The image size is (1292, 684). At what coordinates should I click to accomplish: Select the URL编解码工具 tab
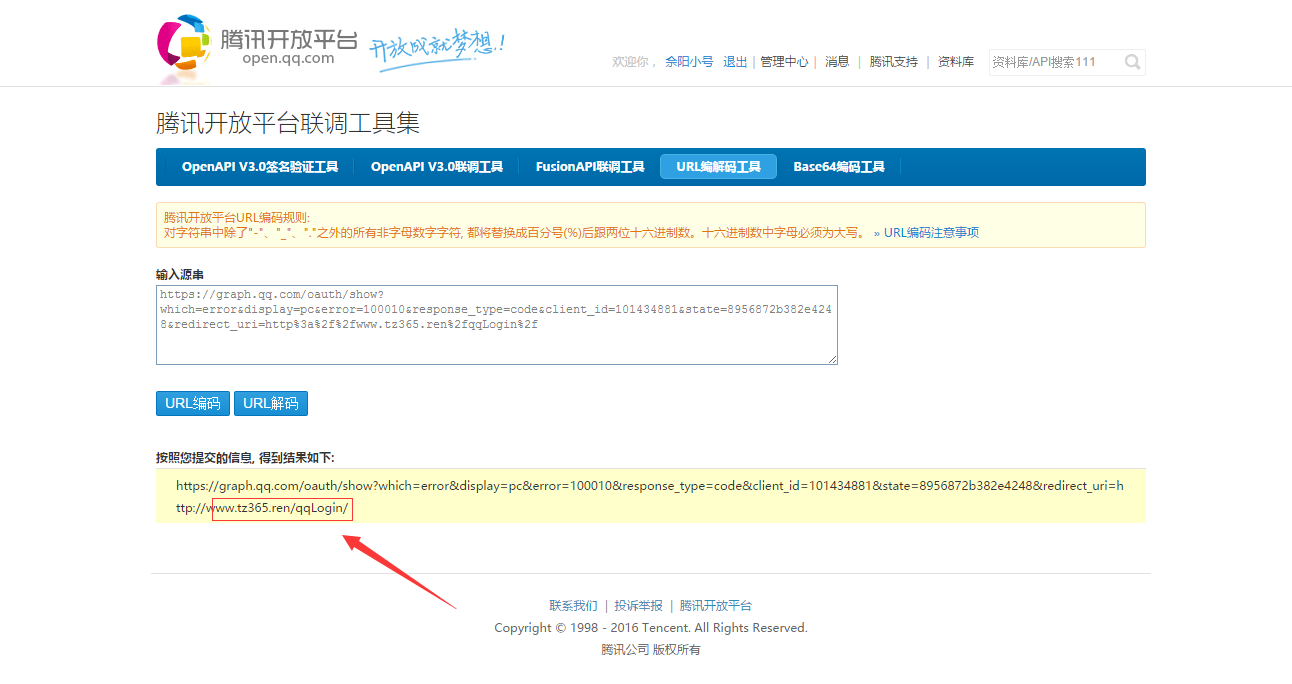718,167
